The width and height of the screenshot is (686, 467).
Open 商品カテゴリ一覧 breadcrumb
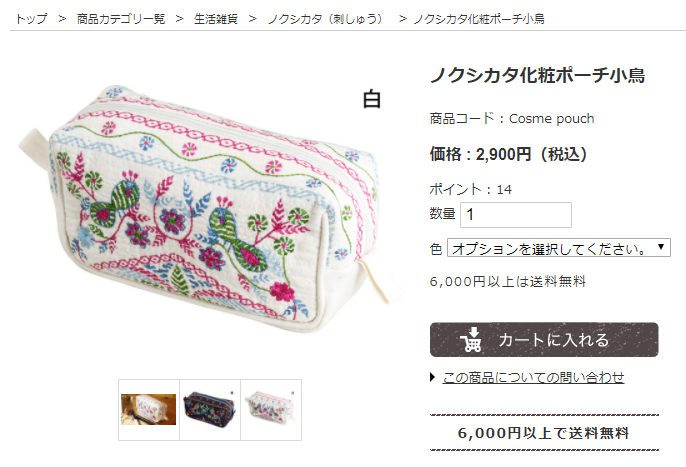[x=121, y=19]
